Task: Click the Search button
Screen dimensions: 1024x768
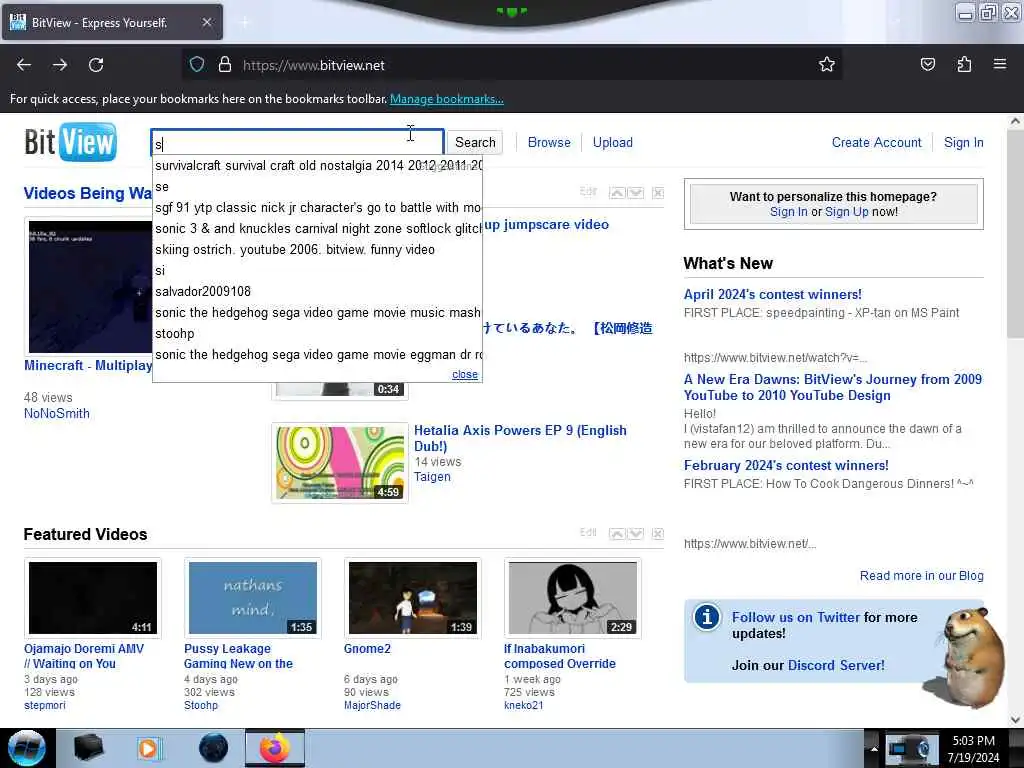Action: point(475,142)
